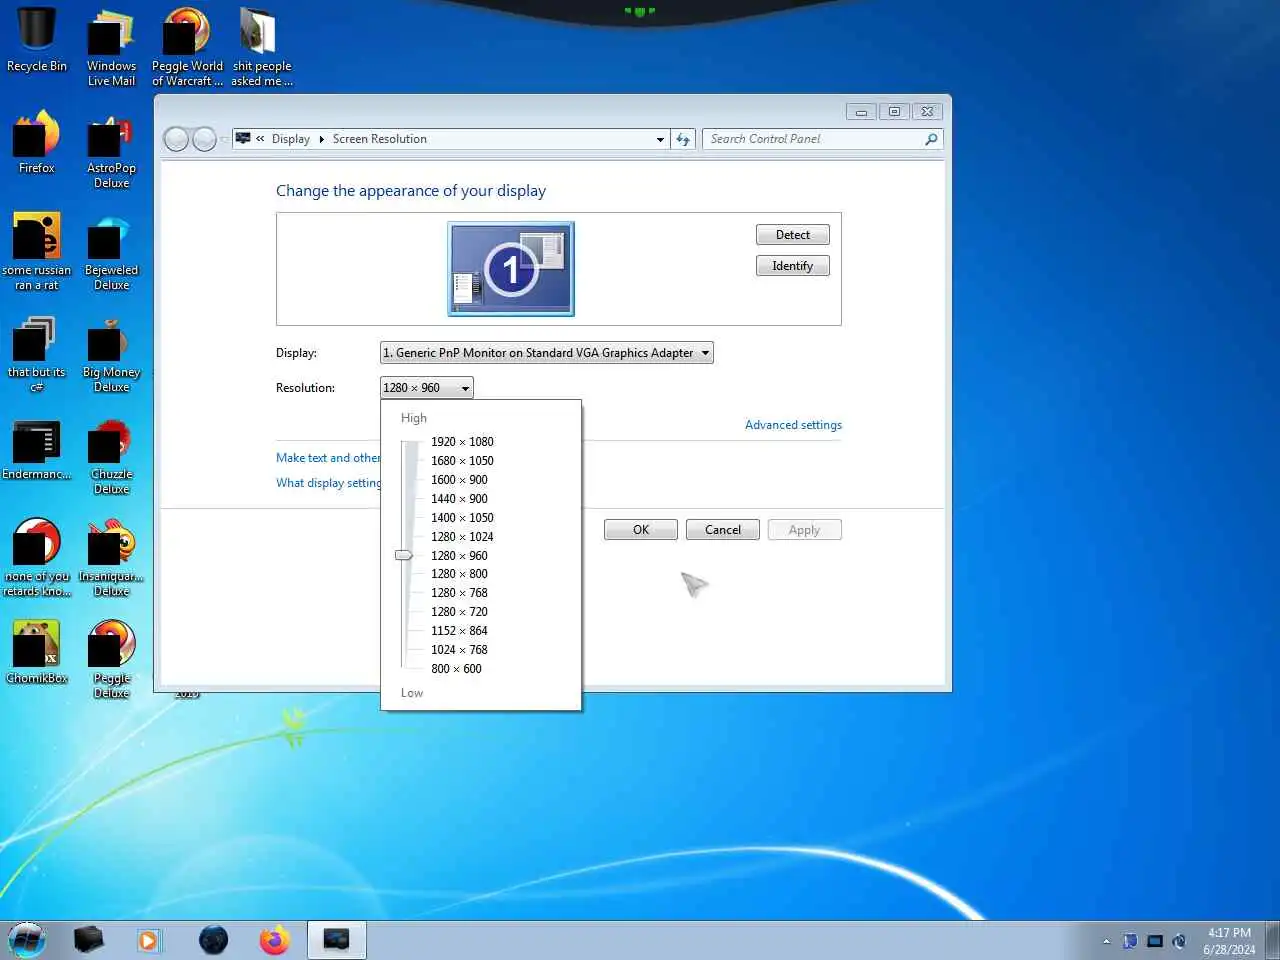Click the Screen Resolution breadcrumb
The height and width of the screenshot is (960, 1280).
click(x=379, y=139)
